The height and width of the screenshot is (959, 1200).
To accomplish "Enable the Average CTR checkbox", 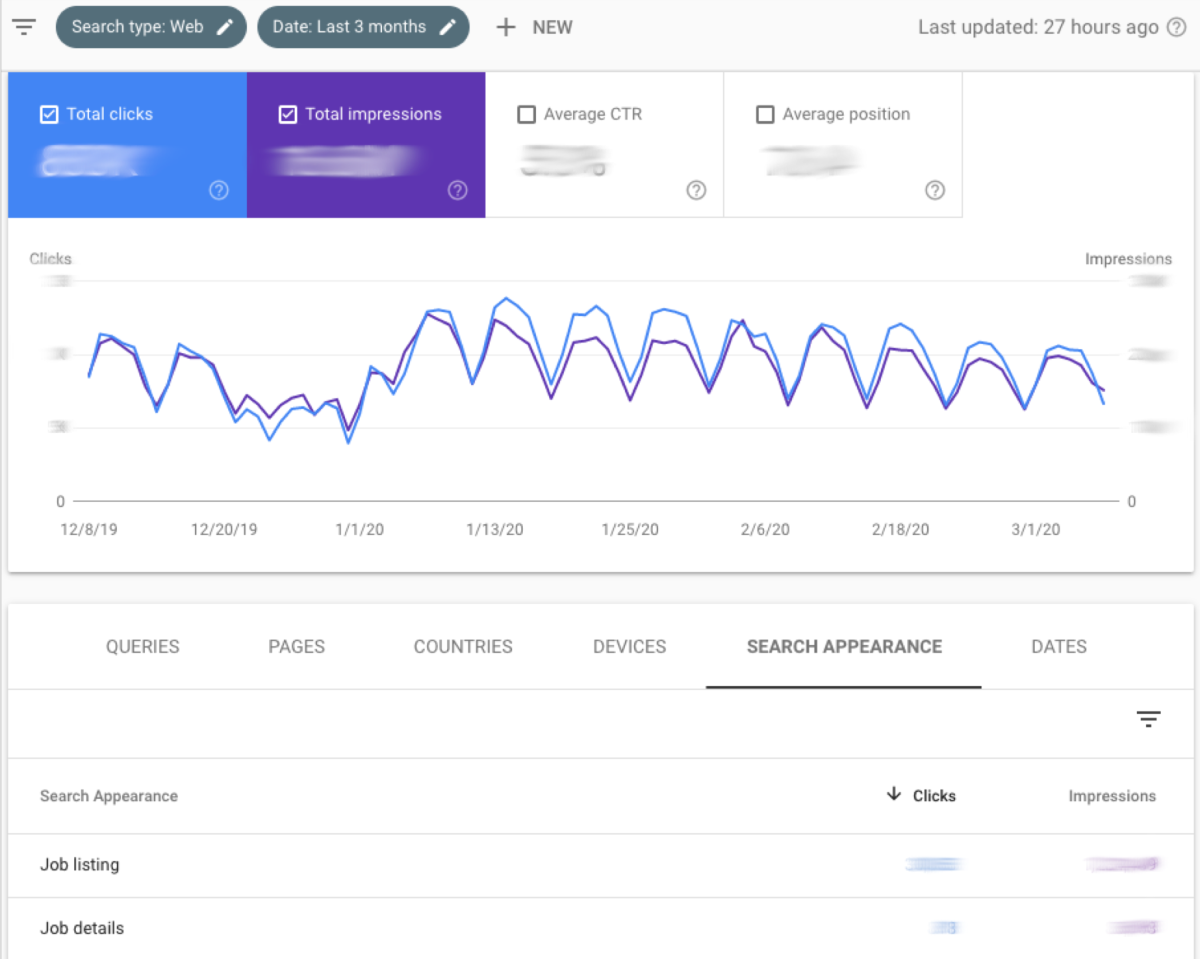I will pyautogui.click(x=527, y=115).
